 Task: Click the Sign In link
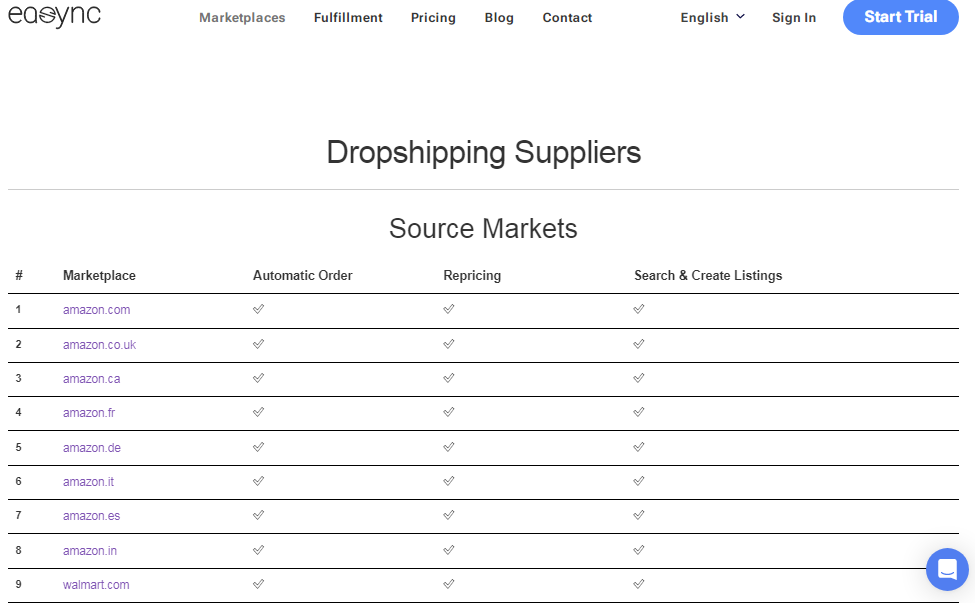794,17
